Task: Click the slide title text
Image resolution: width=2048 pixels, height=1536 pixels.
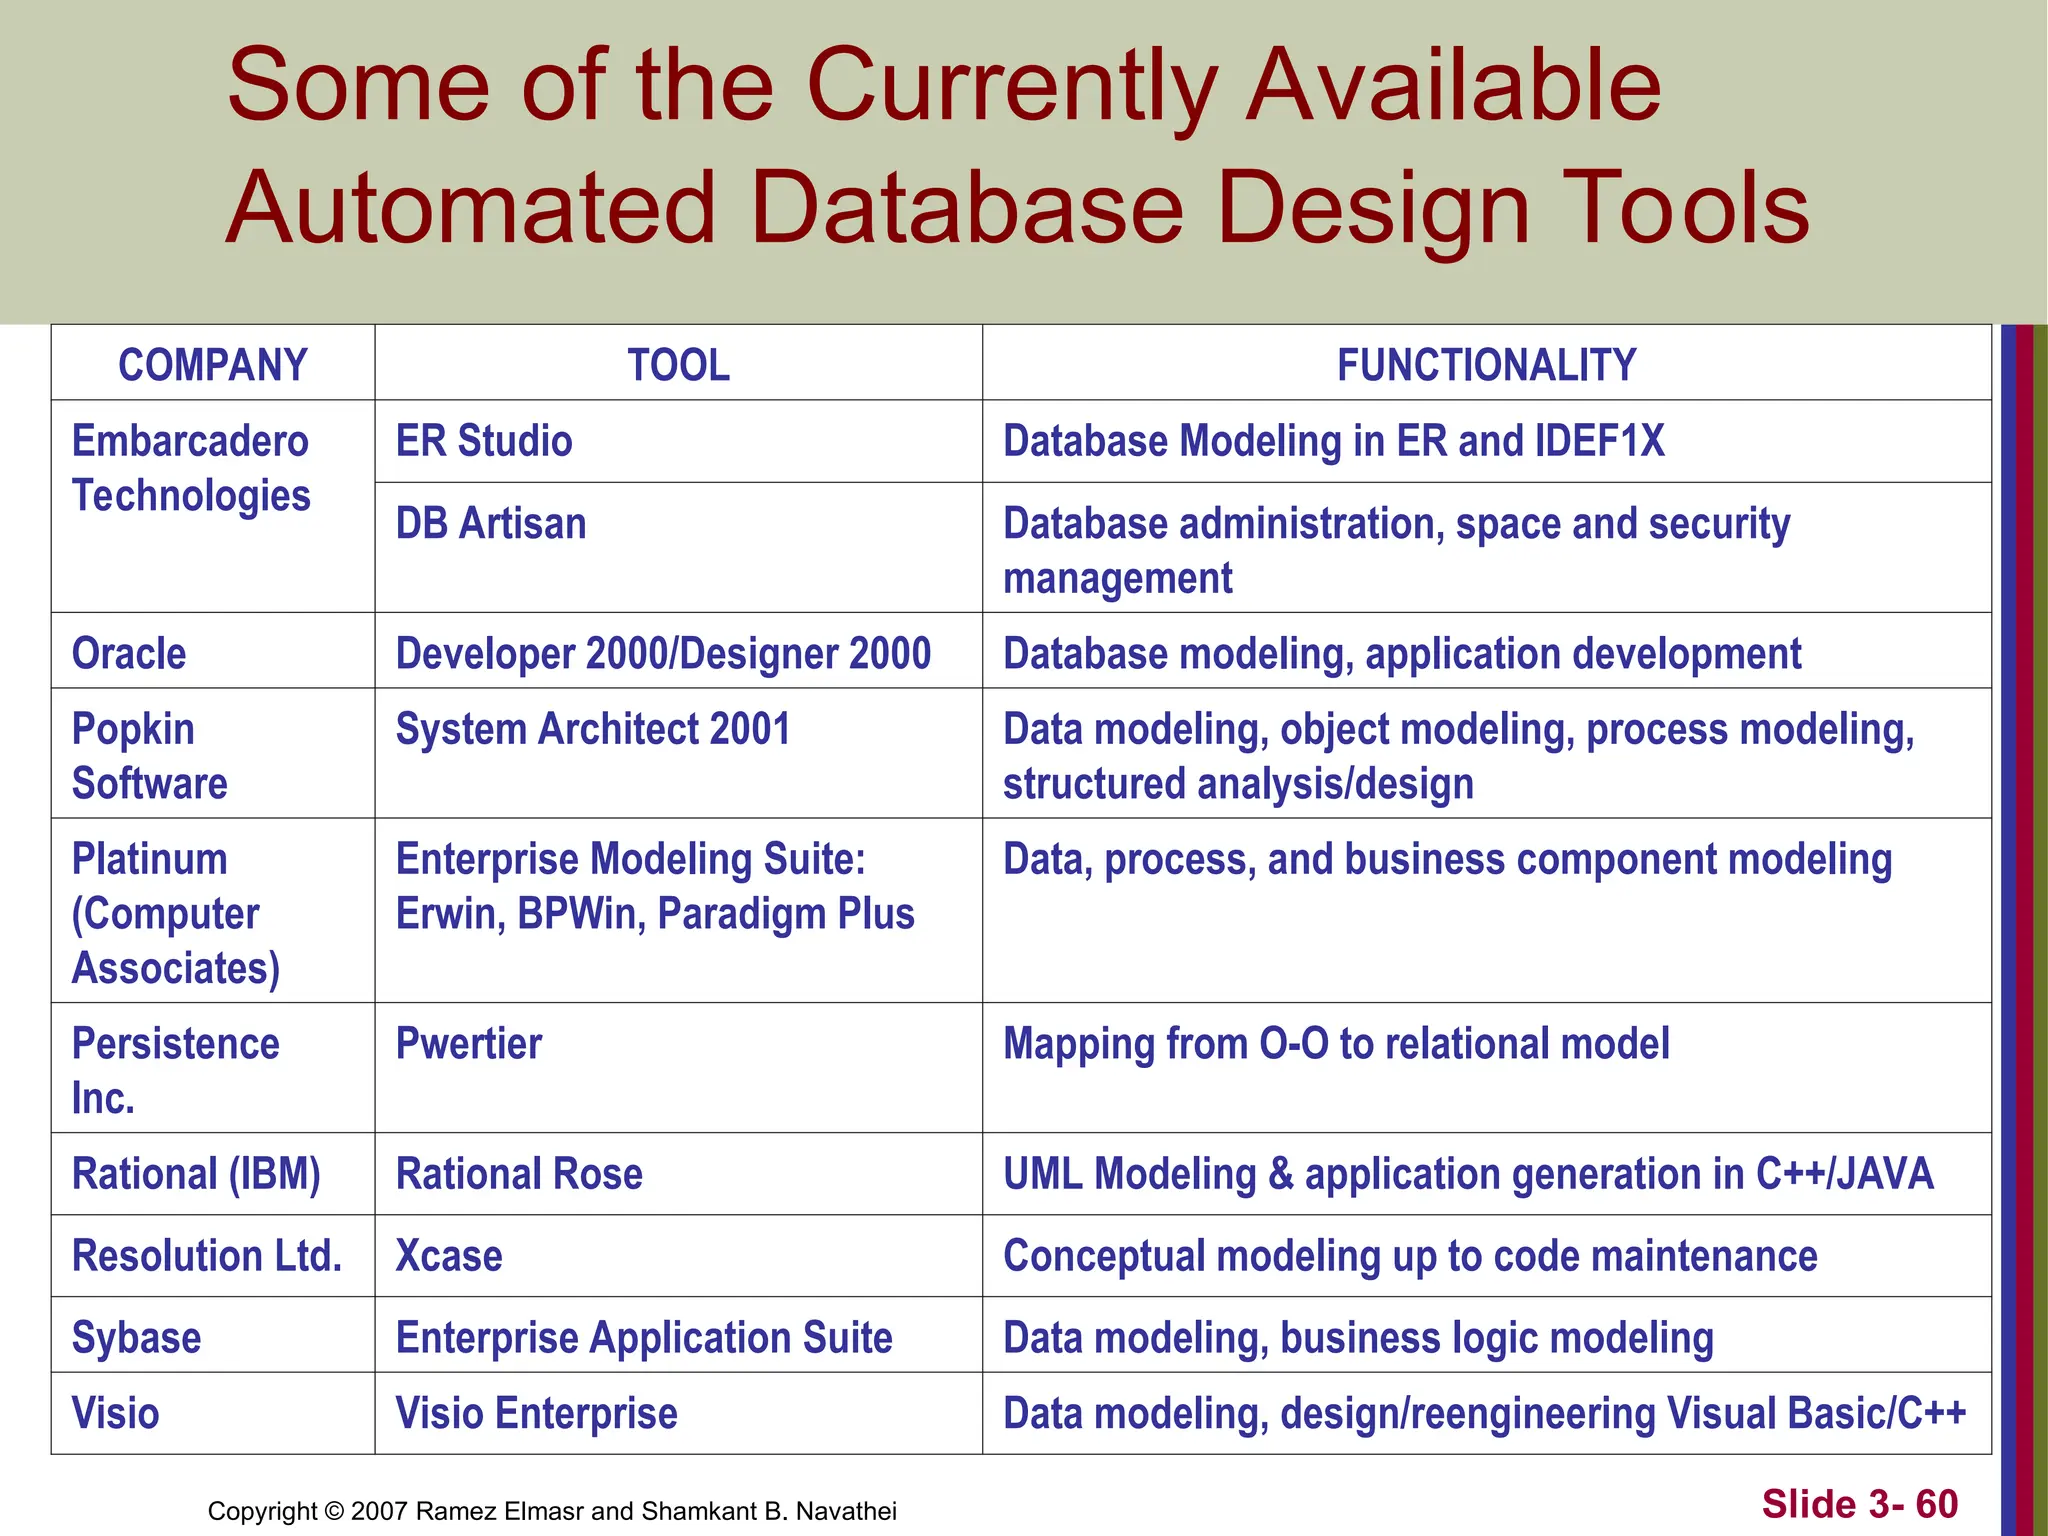Action: [1018, 147]
